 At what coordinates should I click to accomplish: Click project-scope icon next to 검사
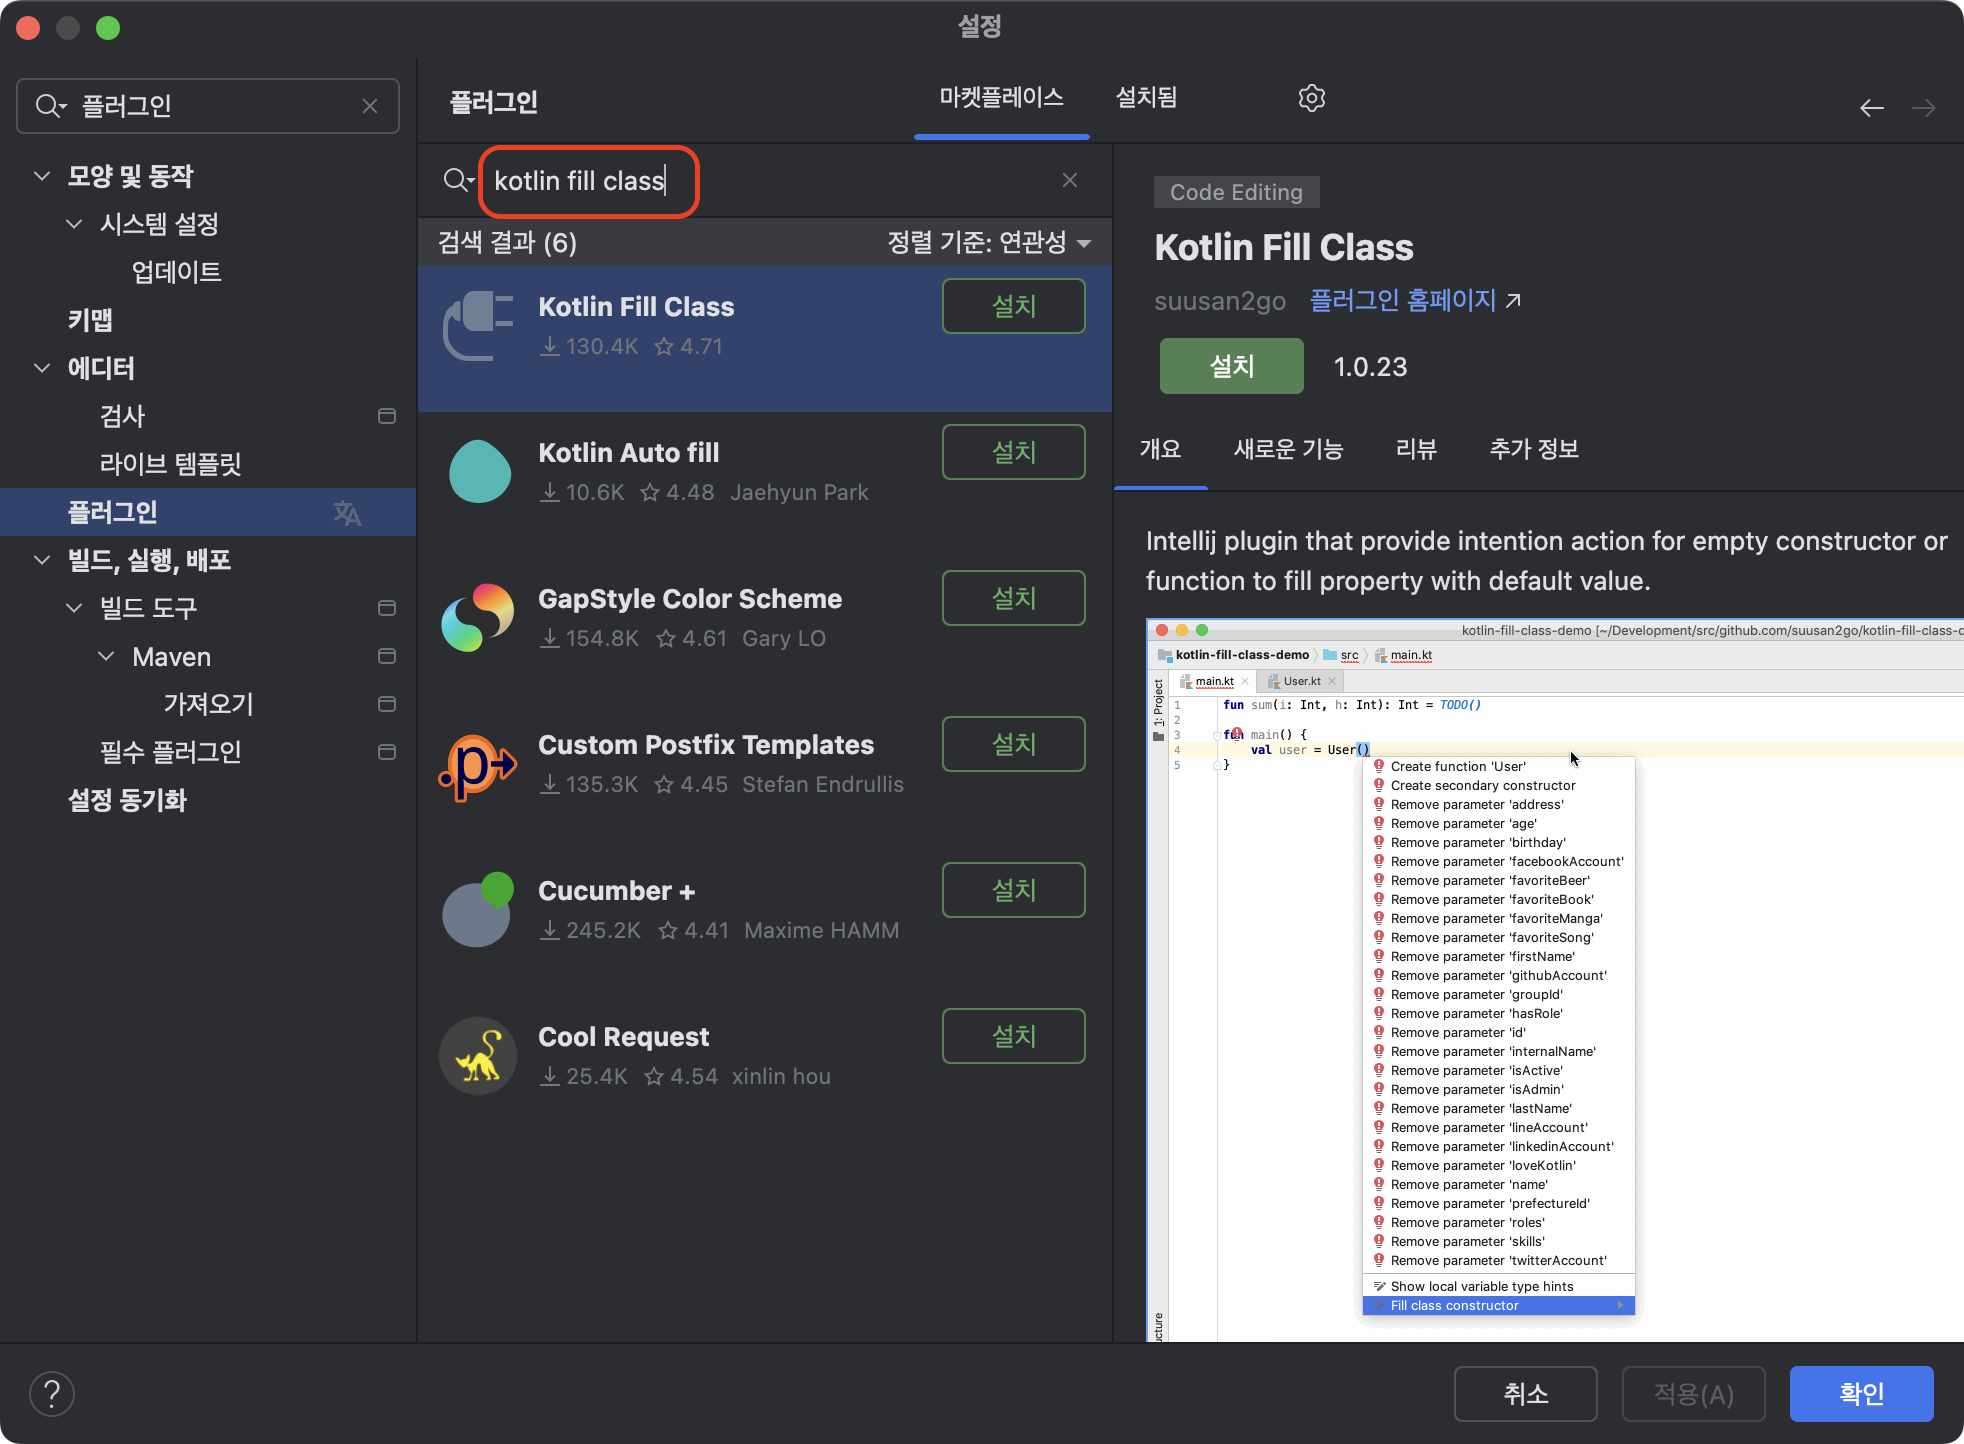pos(387,416)
